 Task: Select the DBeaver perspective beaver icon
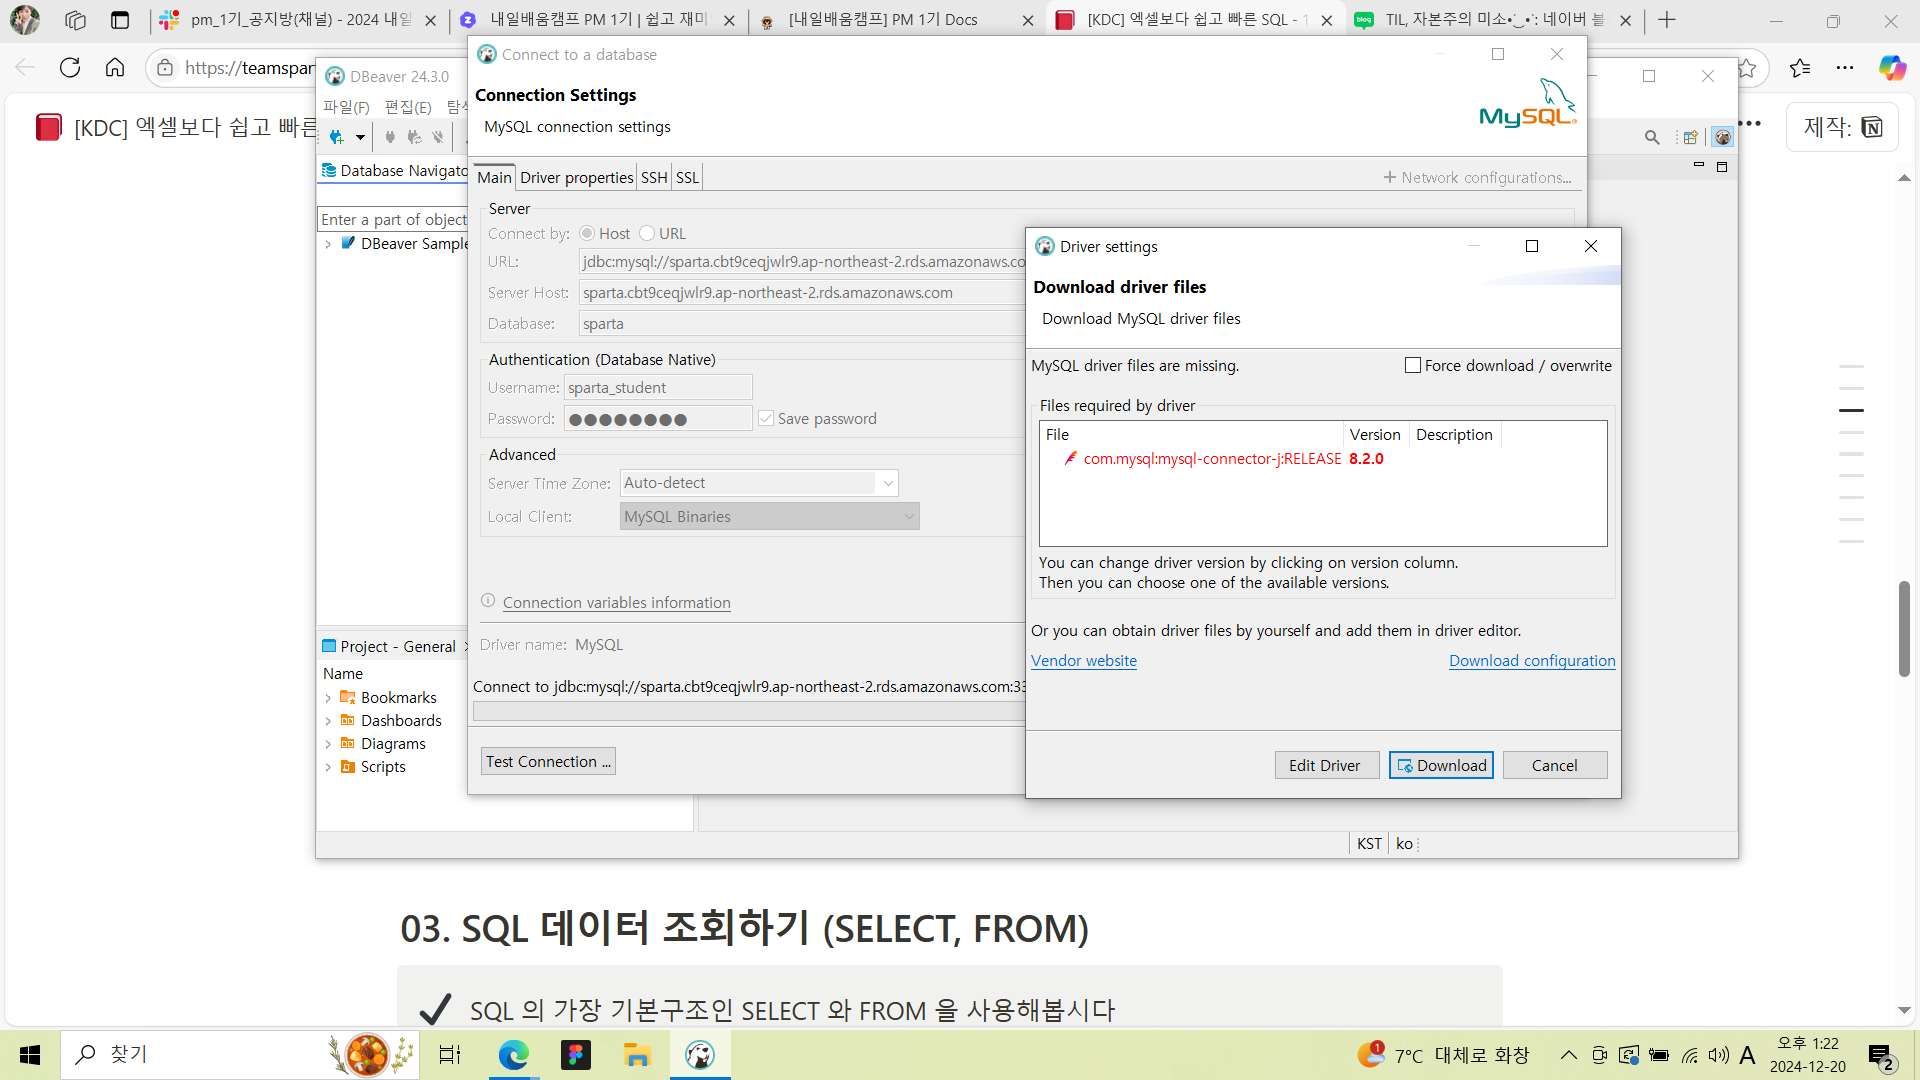tap(1722, 137)
